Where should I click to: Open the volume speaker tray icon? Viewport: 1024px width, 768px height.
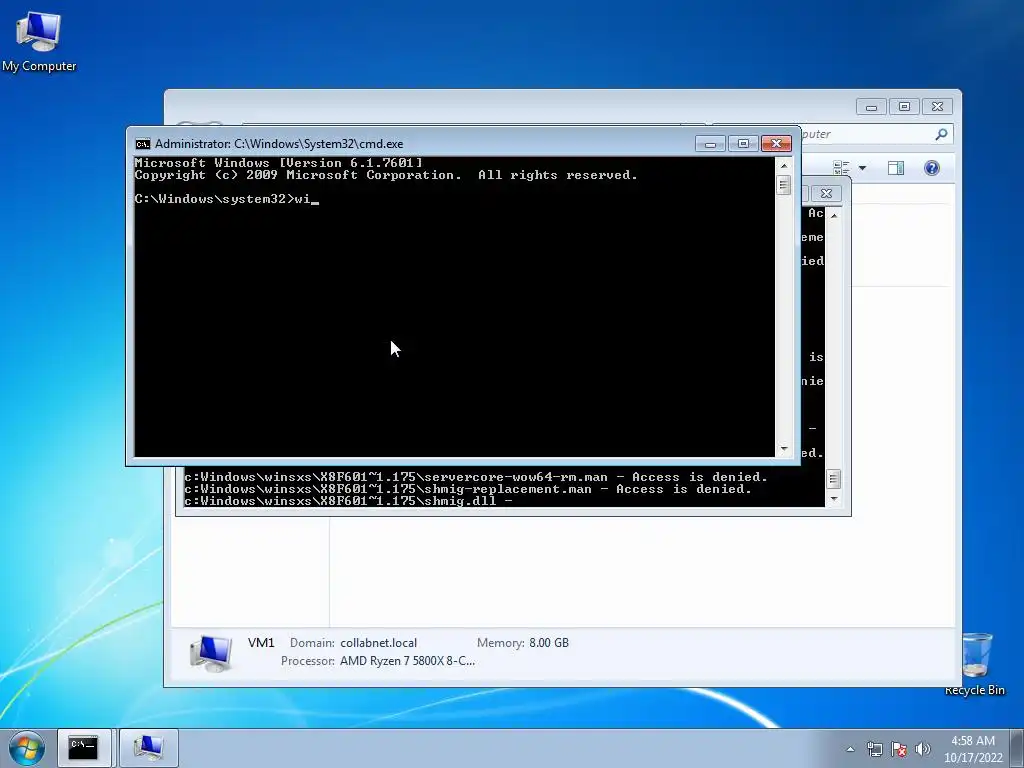[923, 749]
